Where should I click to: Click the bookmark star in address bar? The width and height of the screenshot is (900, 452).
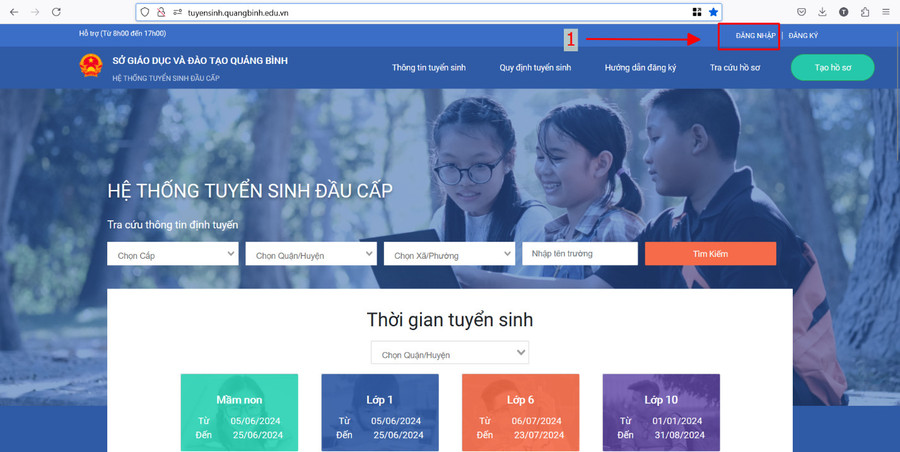tap(713, 12)
